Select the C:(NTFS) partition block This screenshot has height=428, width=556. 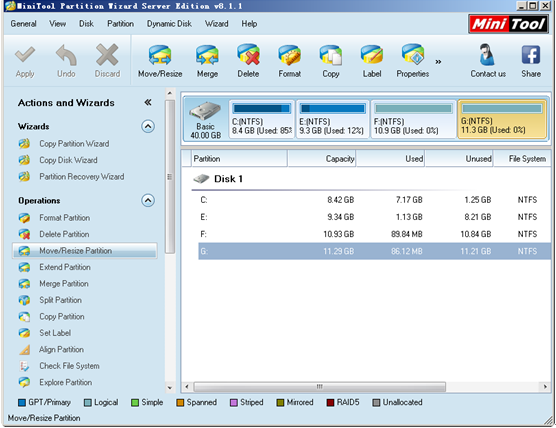point(262,119)
